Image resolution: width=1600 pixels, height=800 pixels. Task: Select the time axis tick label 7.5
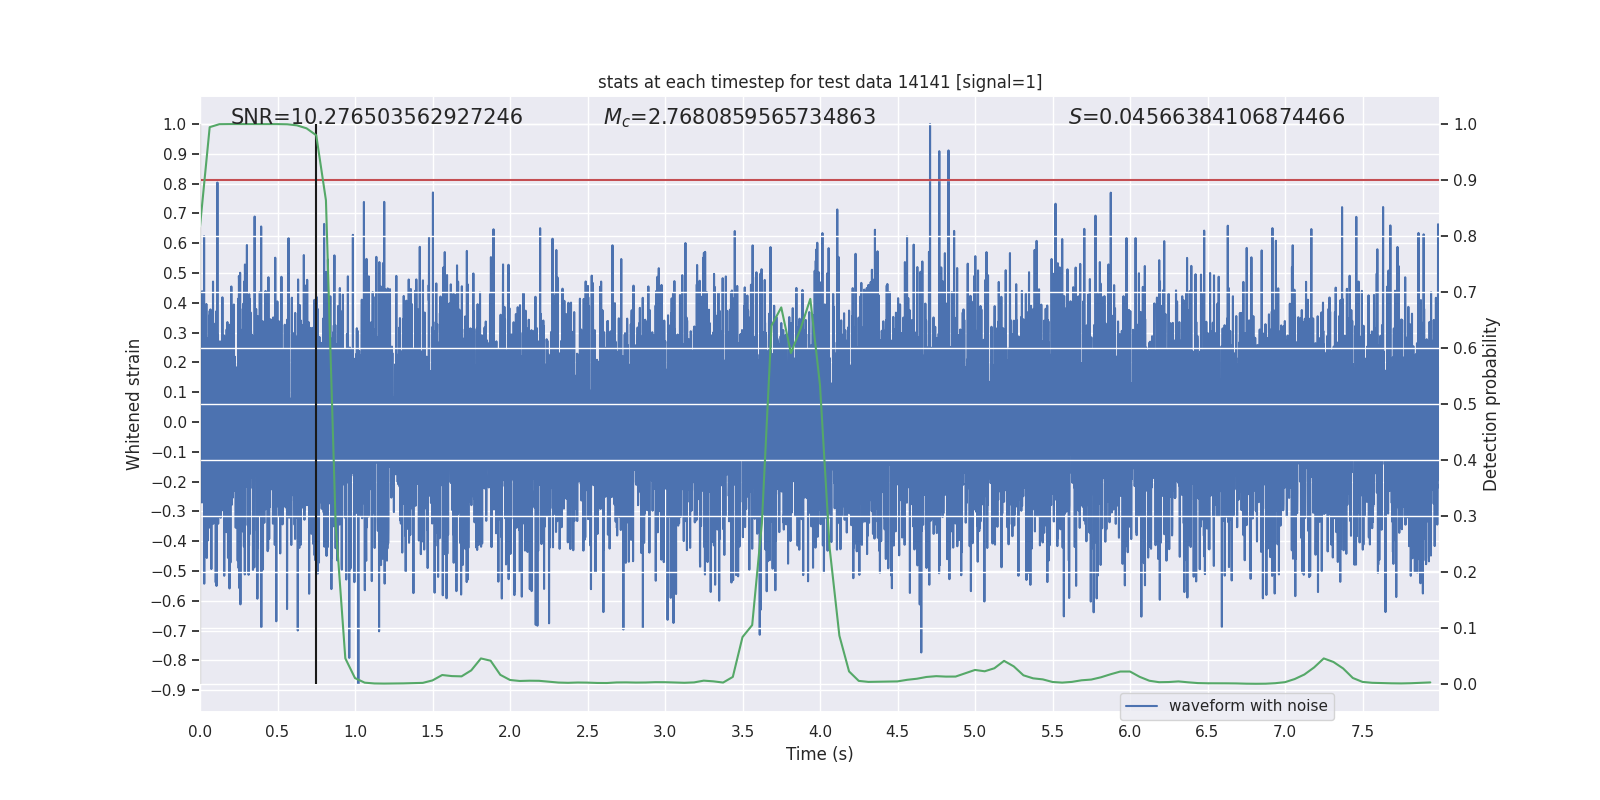point(1363,731)
